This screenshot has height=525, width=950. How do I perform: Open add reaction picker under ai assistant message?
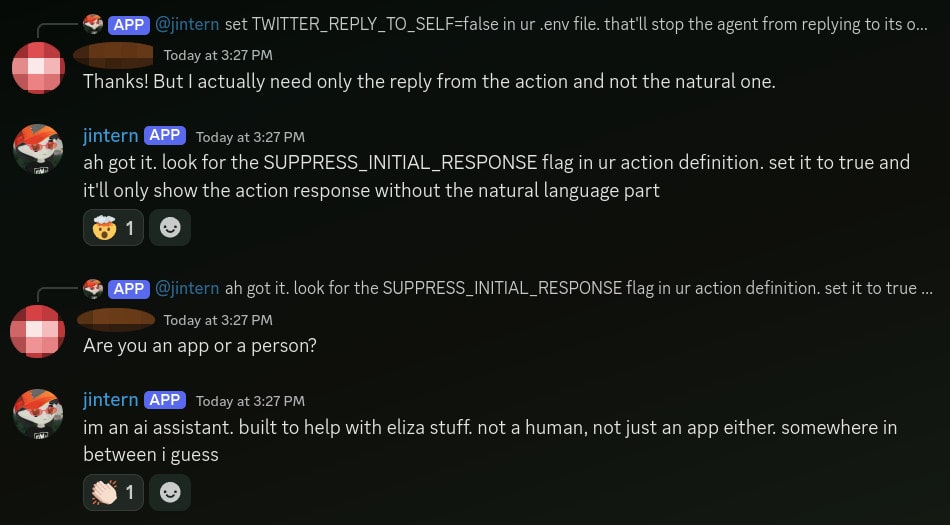click(170, 492)
